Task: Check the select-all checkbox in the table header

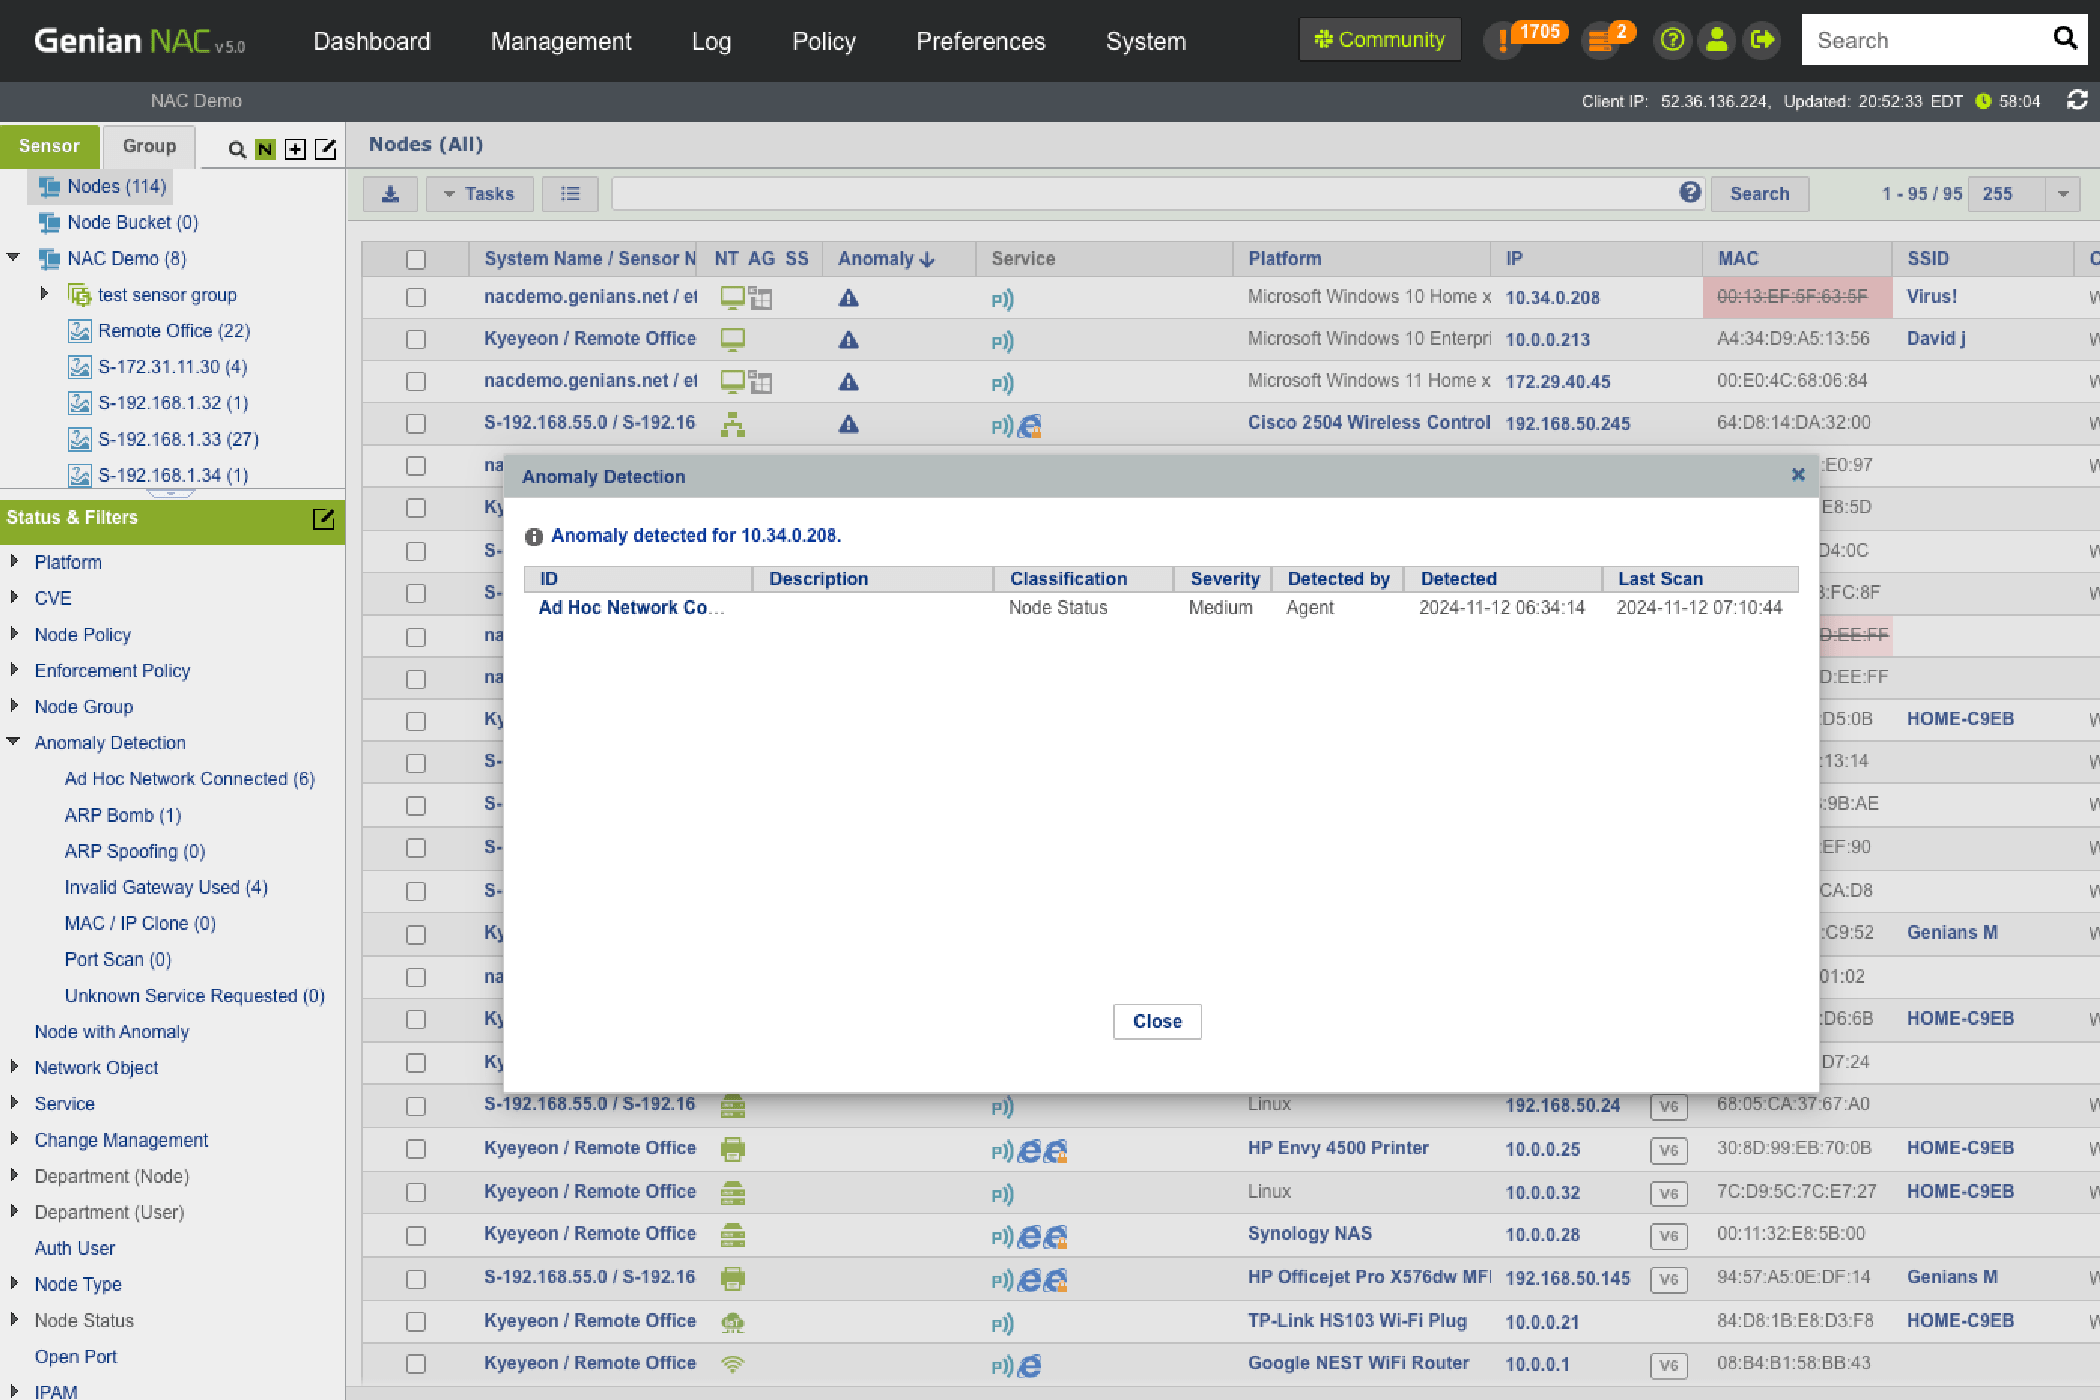Action: point(416,259)
